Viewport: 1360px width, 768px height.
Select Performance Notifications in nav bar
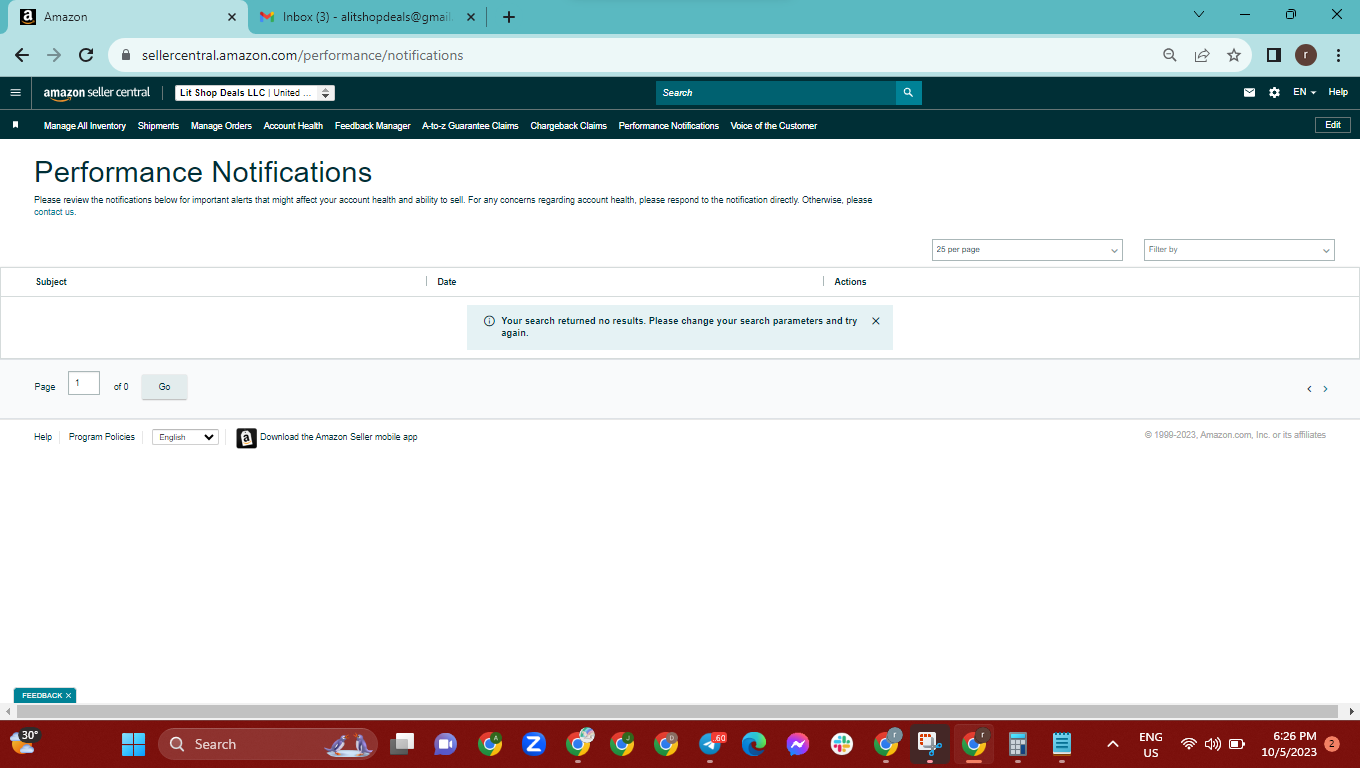click(668, 126)
